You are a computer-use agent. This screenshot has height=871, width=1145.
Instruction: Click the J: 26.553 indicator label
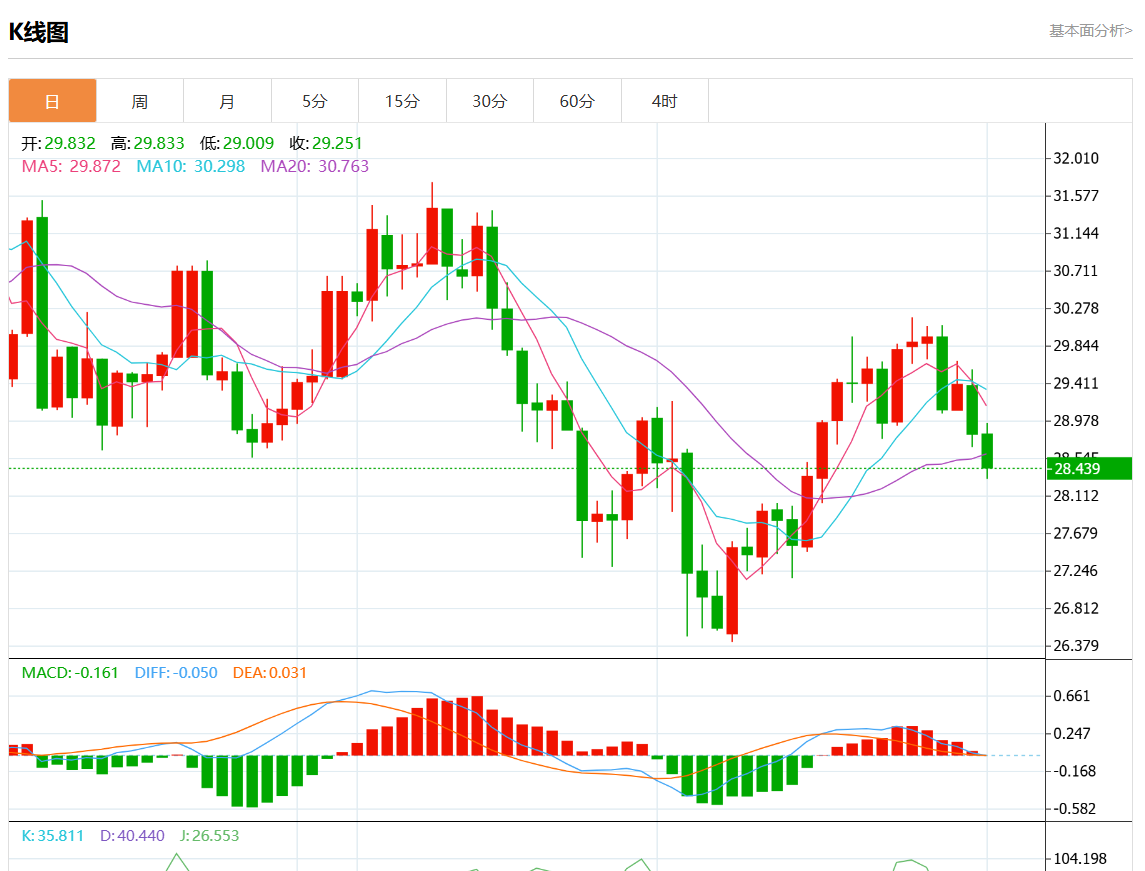pyautogui.click(x=209, y=836)
